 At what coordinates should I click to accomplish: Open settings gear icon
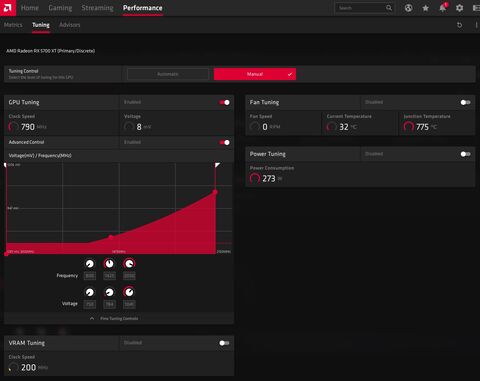[459, 8]
